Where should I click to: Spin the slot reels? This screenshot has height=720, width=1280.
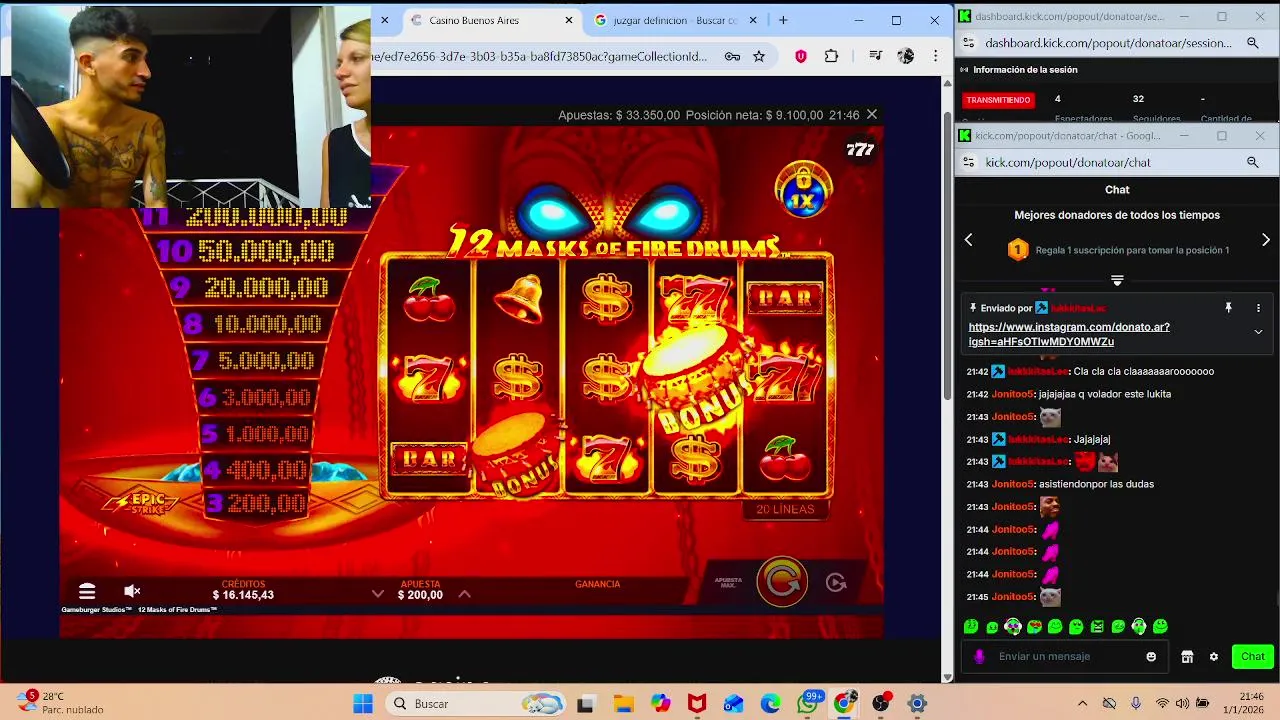(781, 581)
